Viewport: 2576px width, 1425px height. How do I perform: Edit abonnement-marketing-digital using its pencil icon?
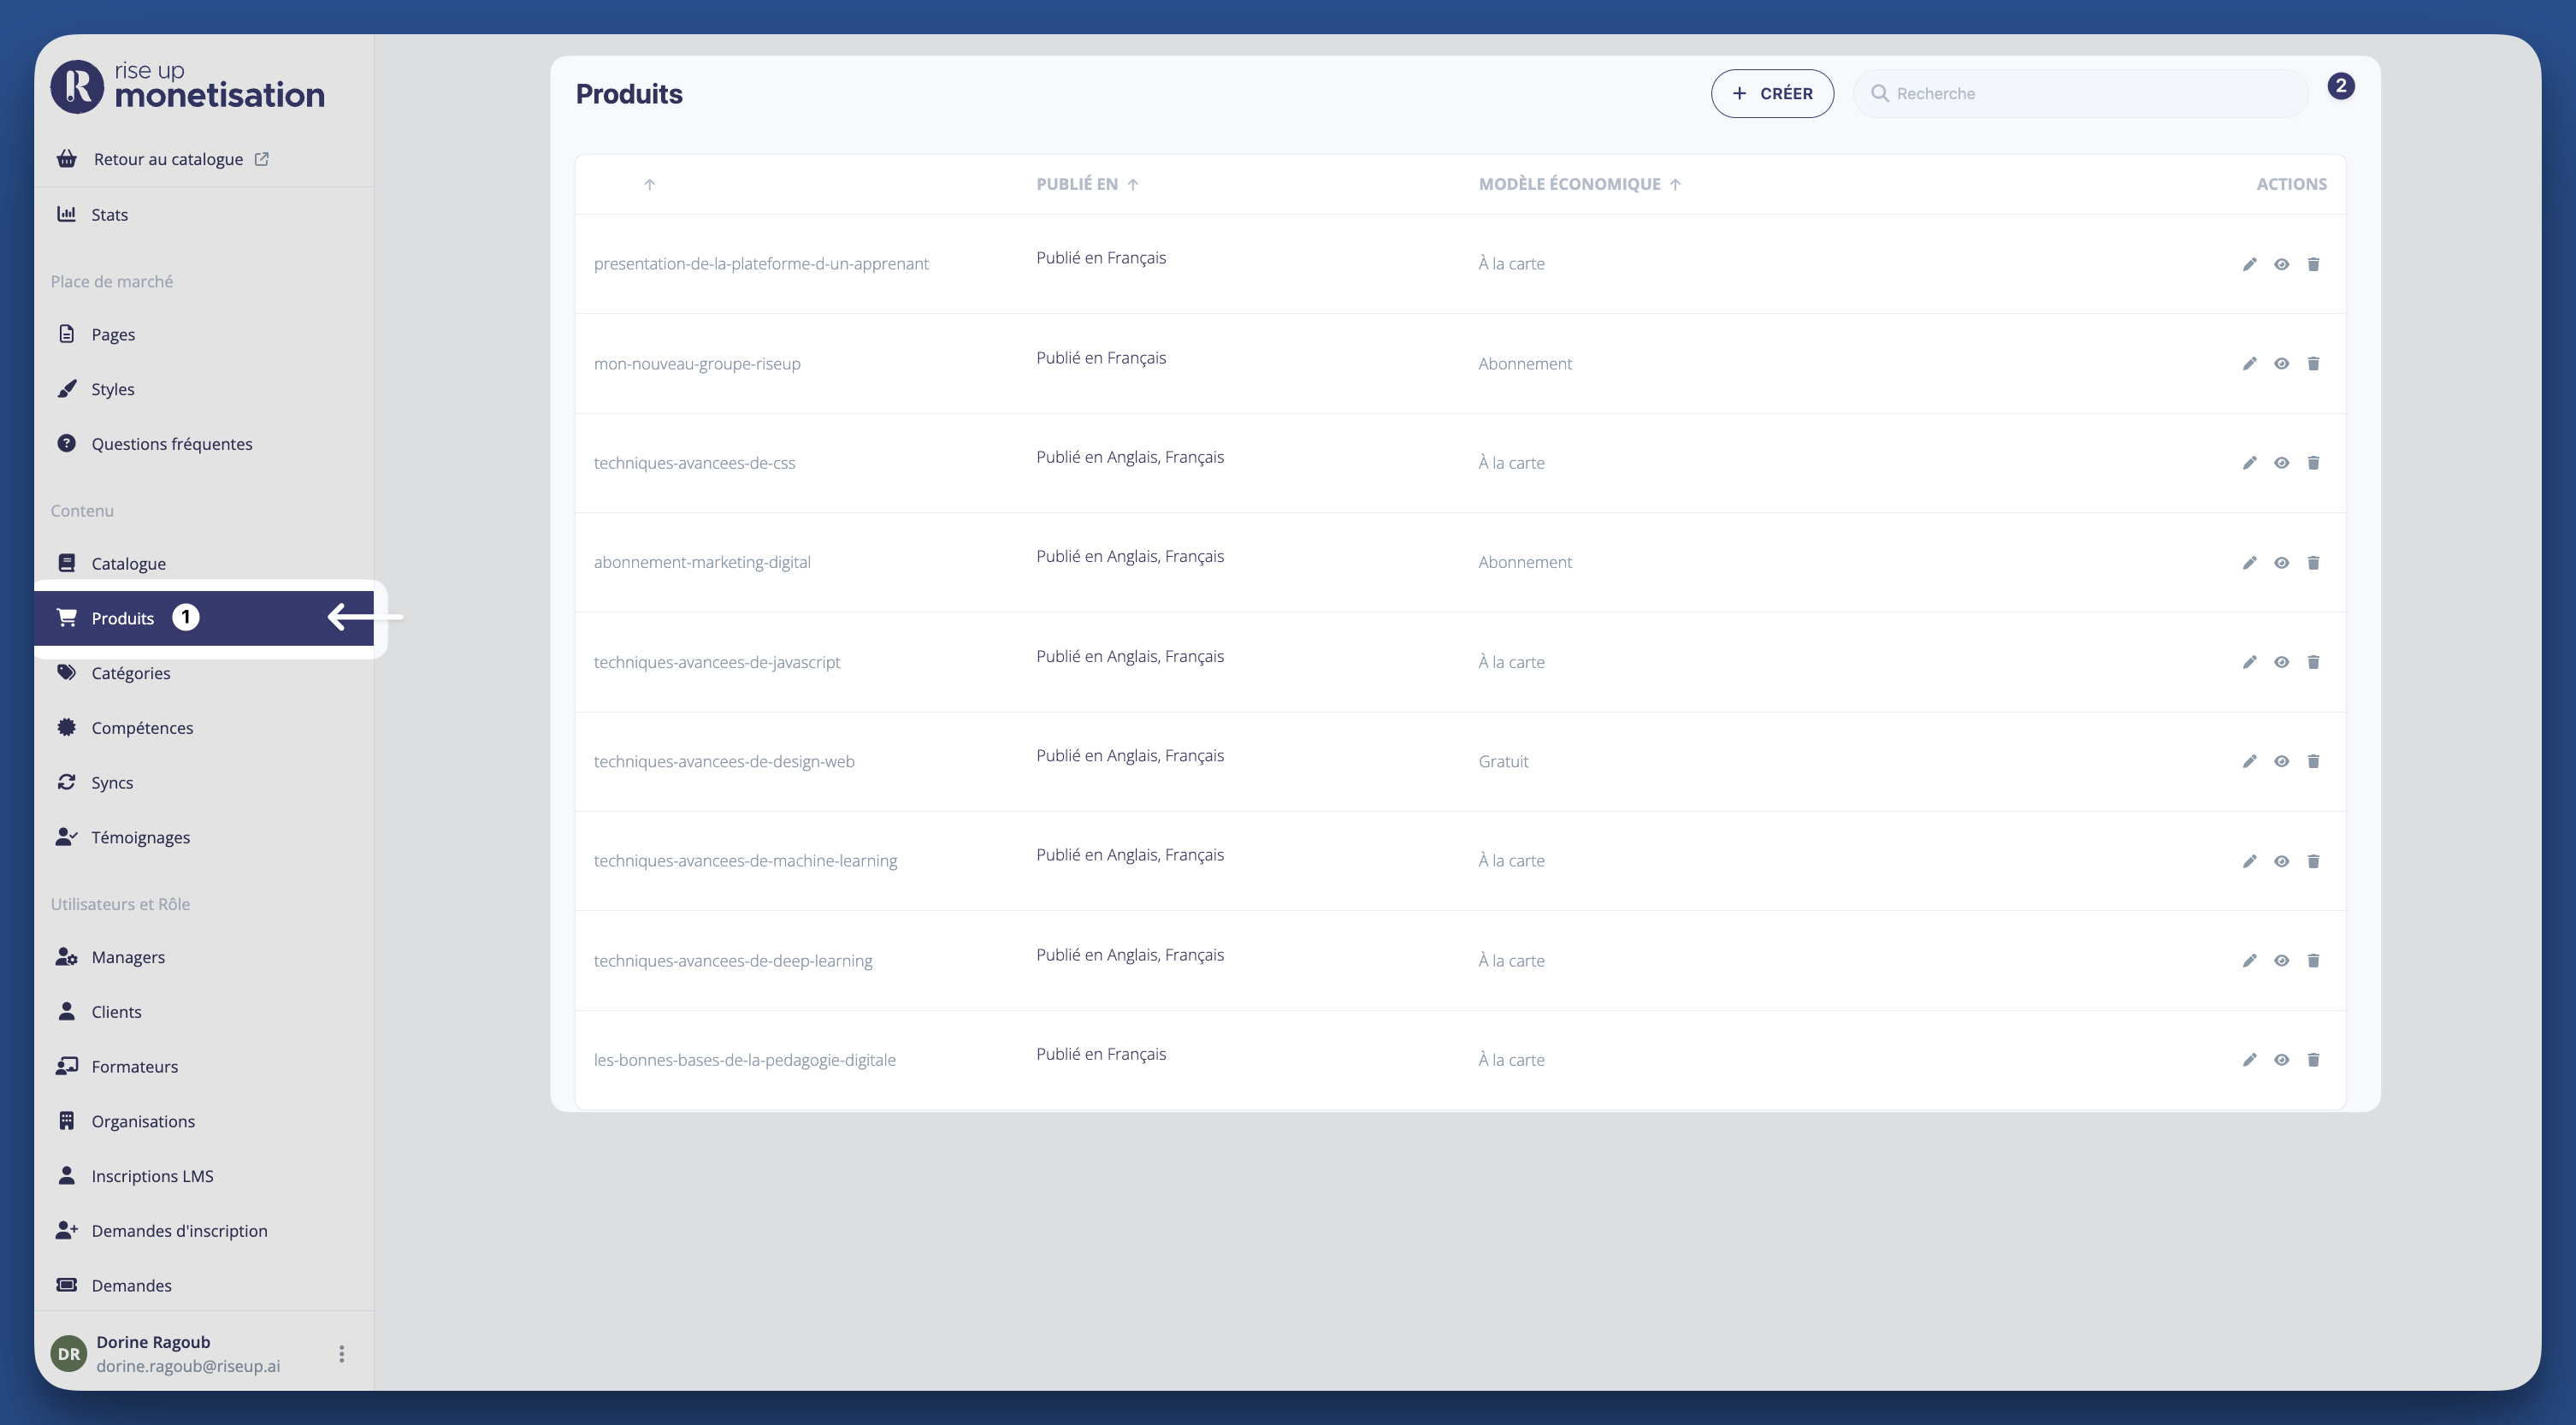click(x=2249, y=563)
